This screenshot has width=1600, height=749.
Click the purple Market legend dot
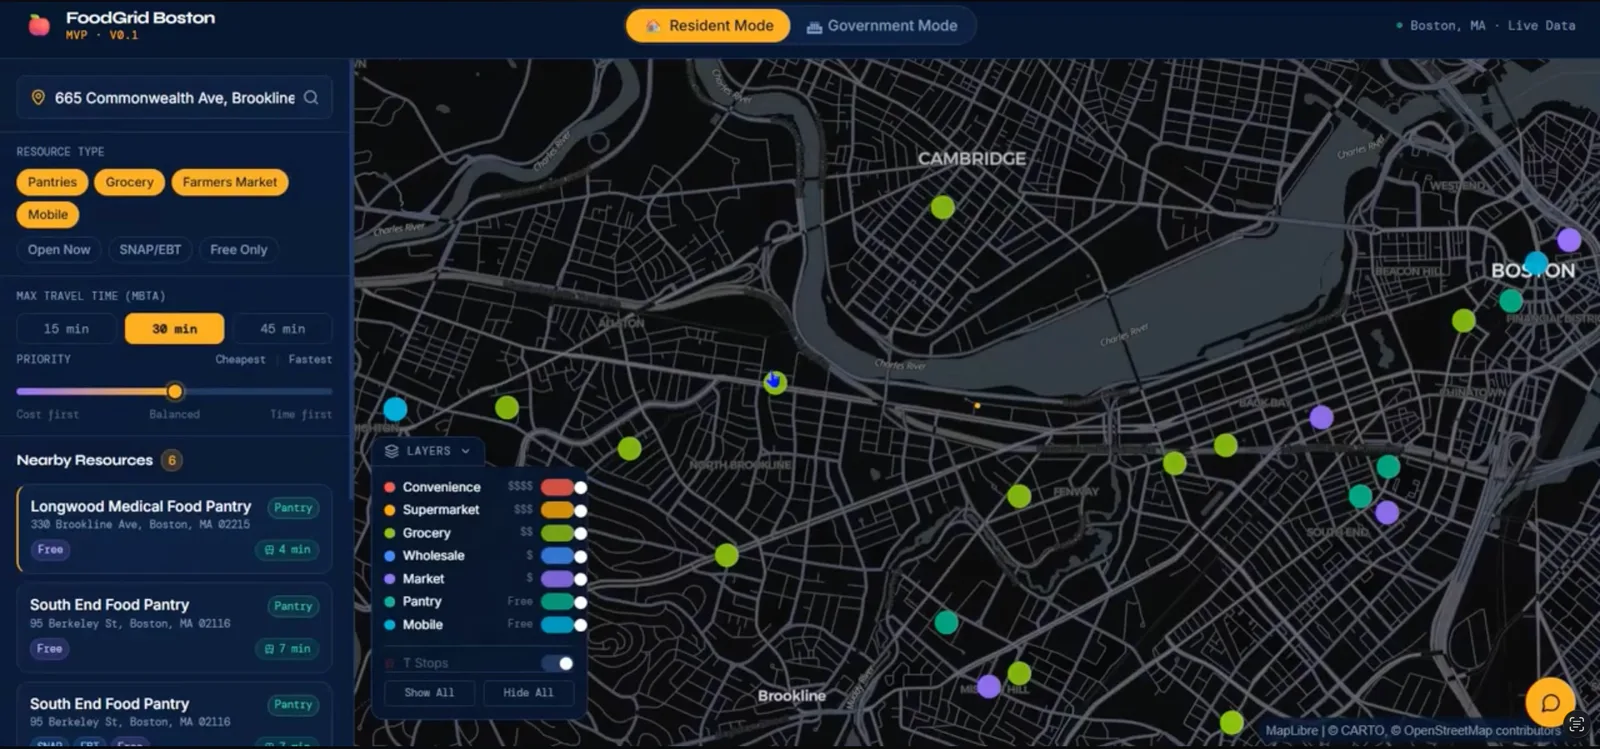(390, 579)
